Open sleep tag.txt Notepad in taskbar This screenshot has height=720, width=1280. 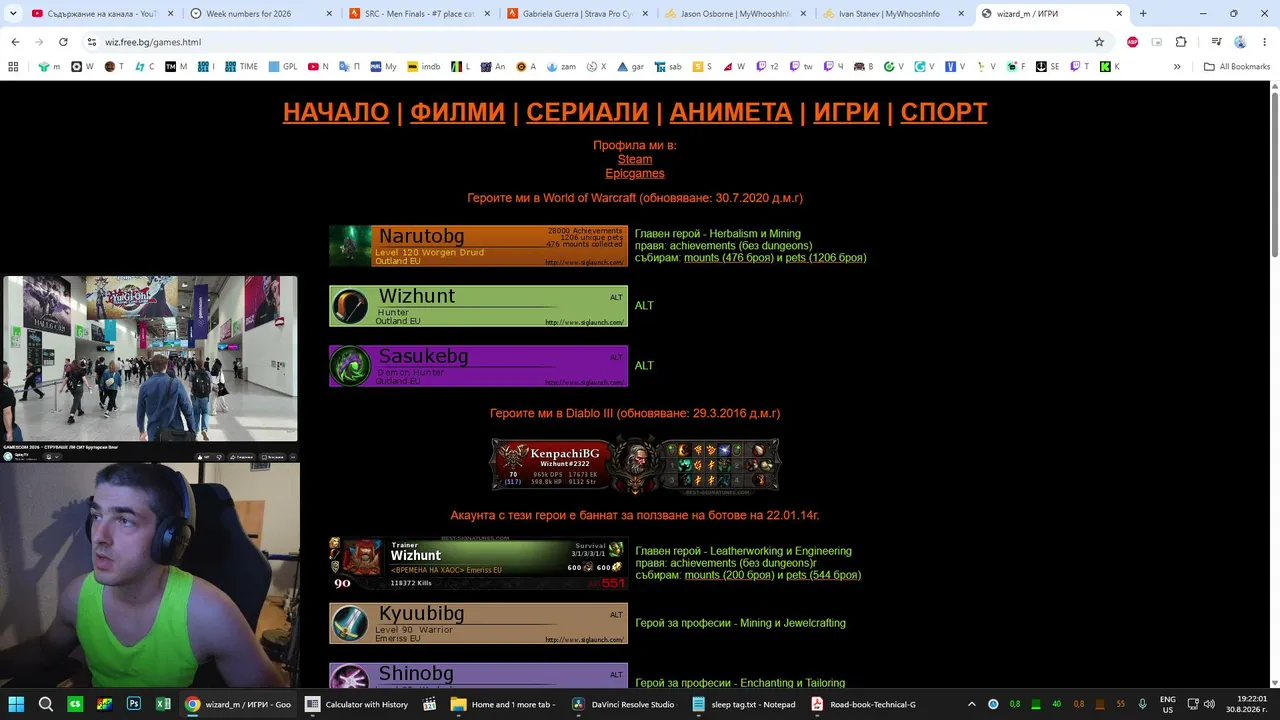tap(744, 704)
